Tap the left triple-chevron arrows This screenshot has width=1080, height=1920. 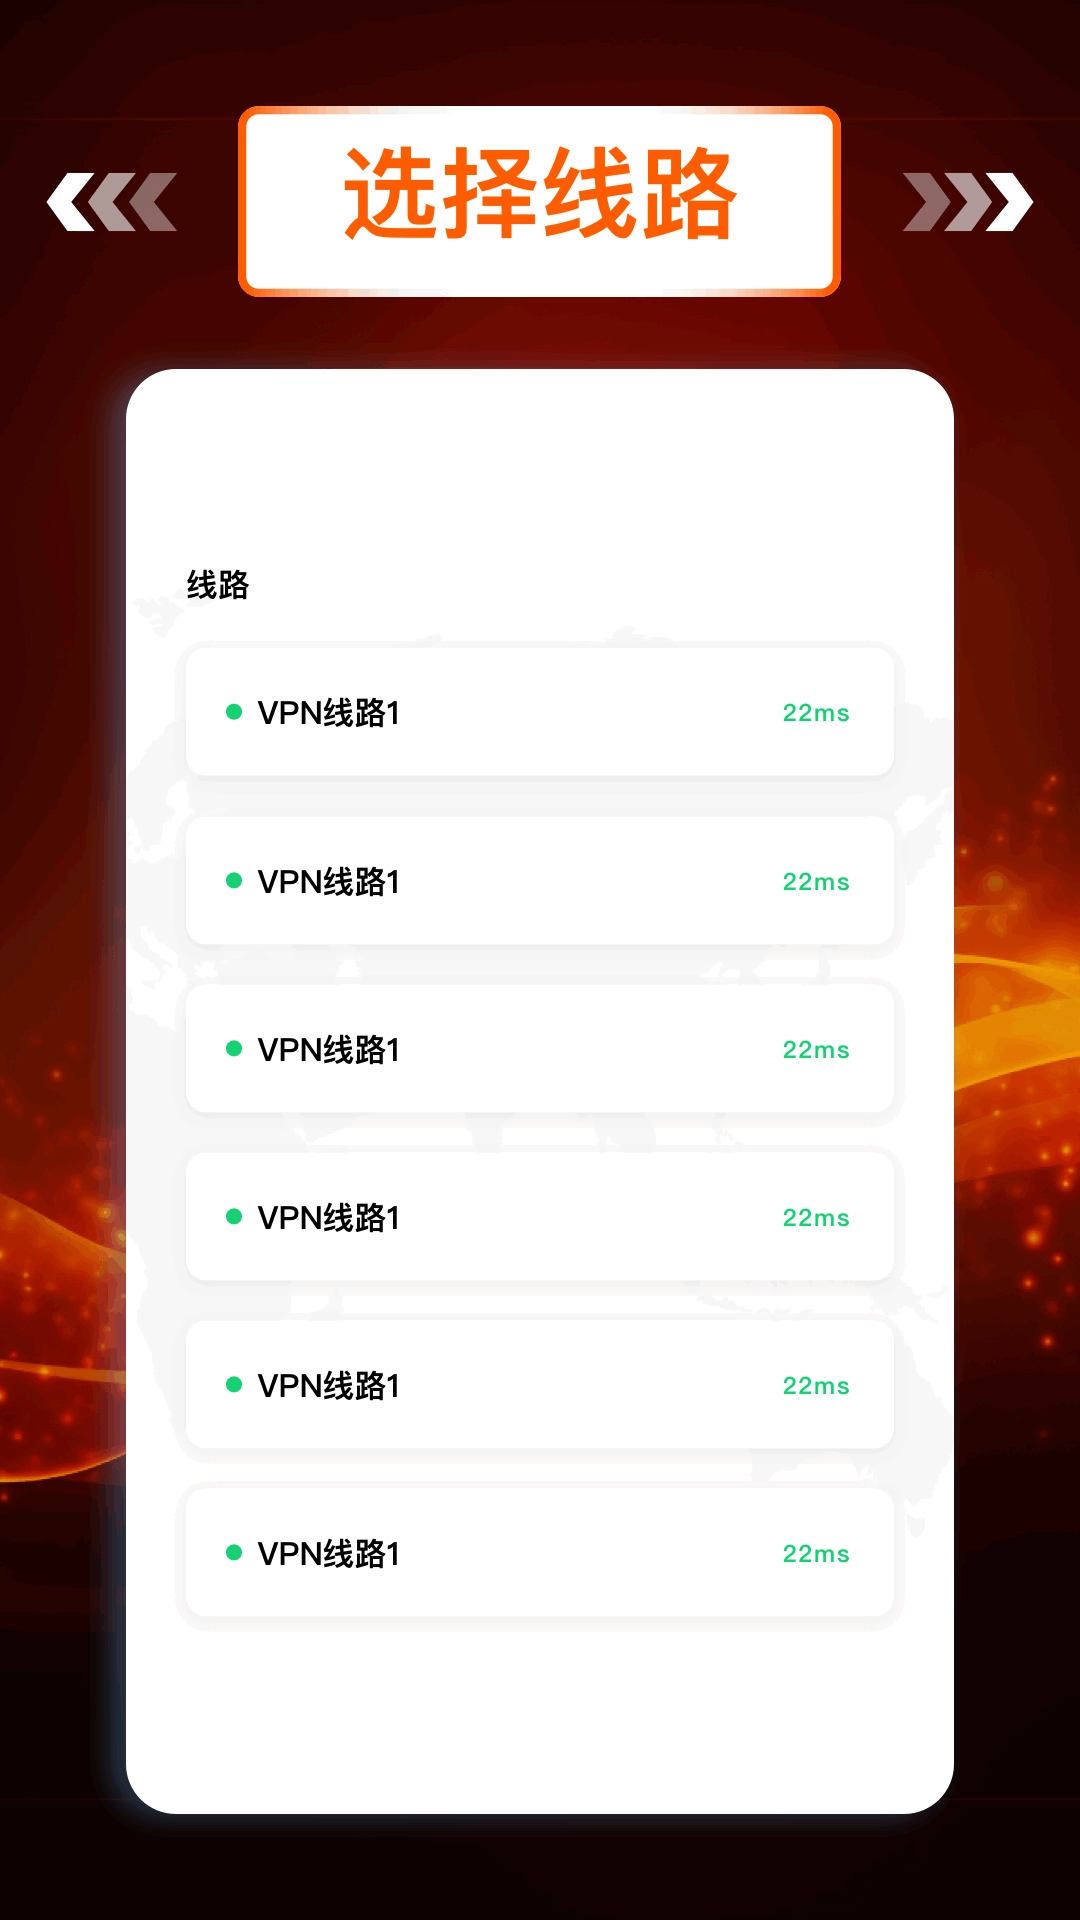[x=112, y=202]
